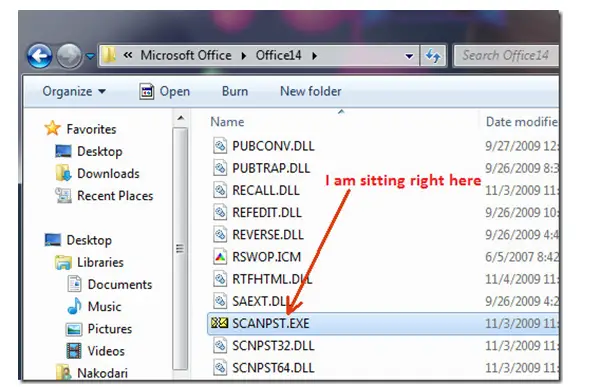
Task: Click the PUBCONV.DLL file icon
Action: coord(220,146)
